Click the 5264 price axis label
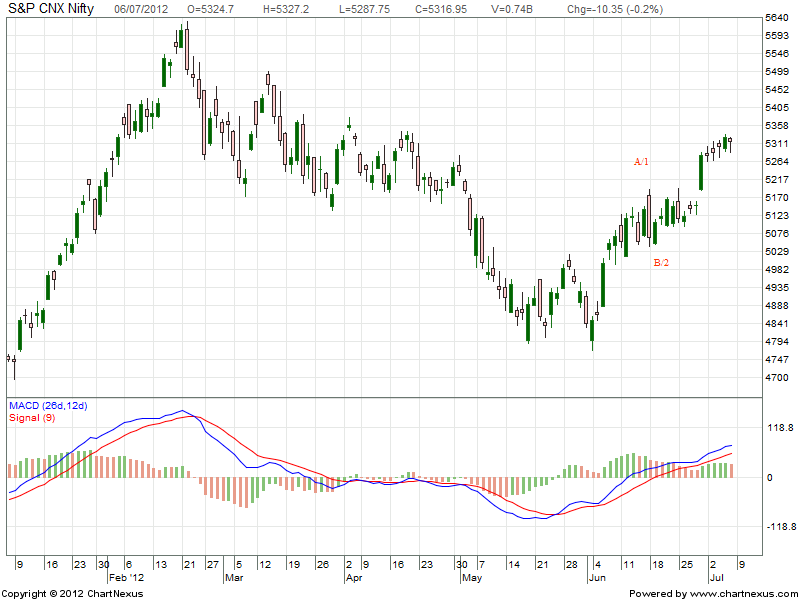This screenshot has height=600, width=800. click(x=778, y=162)
